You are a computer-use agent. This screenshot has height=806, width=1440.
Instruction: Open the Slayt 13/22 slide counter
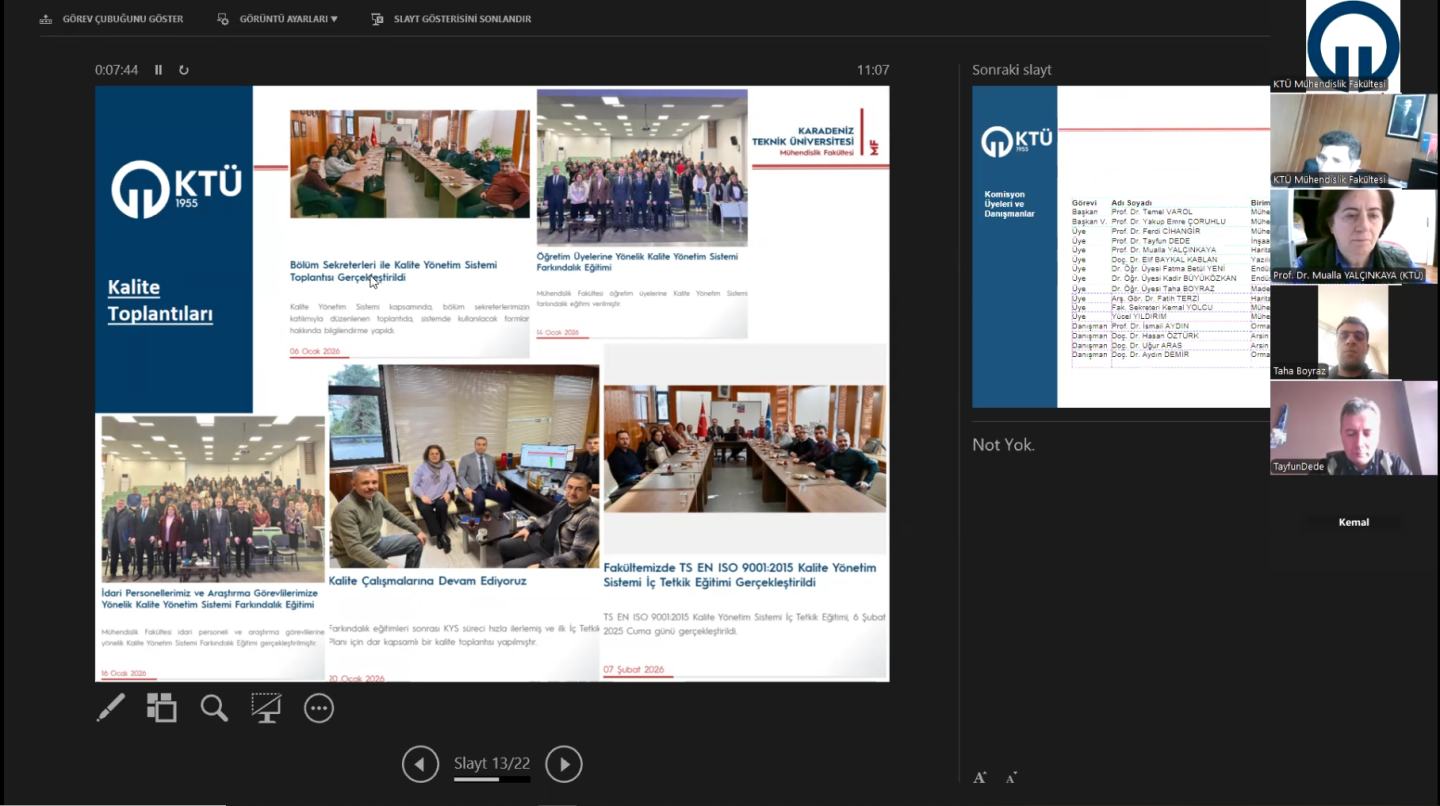click(x=491, y=763)
